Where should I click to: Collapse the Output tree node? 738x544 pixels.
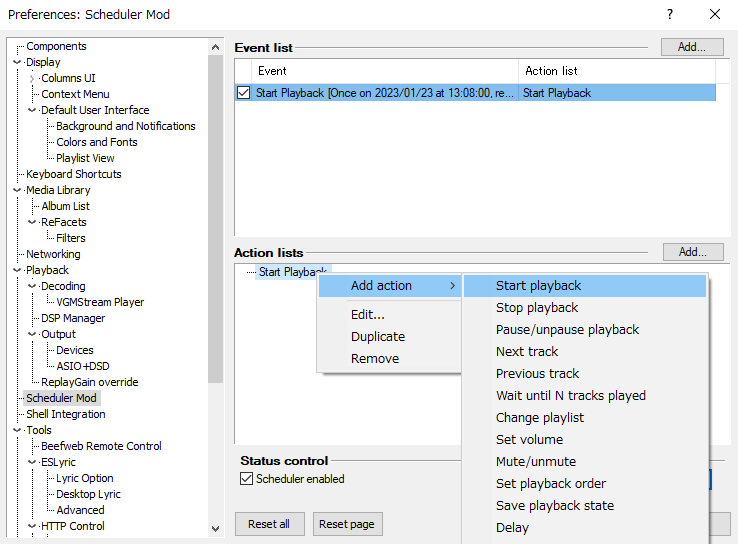[32, 334]
